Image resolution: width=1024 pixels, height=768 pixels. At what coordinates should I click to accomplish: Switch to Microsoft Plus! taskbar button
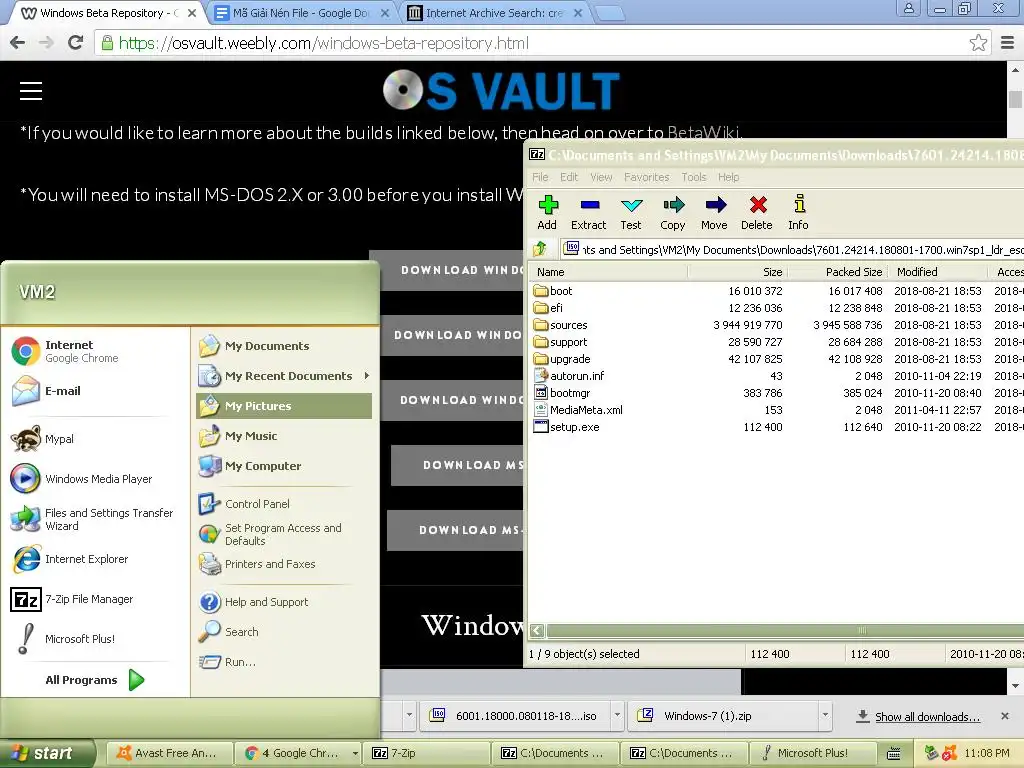point(812,753)
